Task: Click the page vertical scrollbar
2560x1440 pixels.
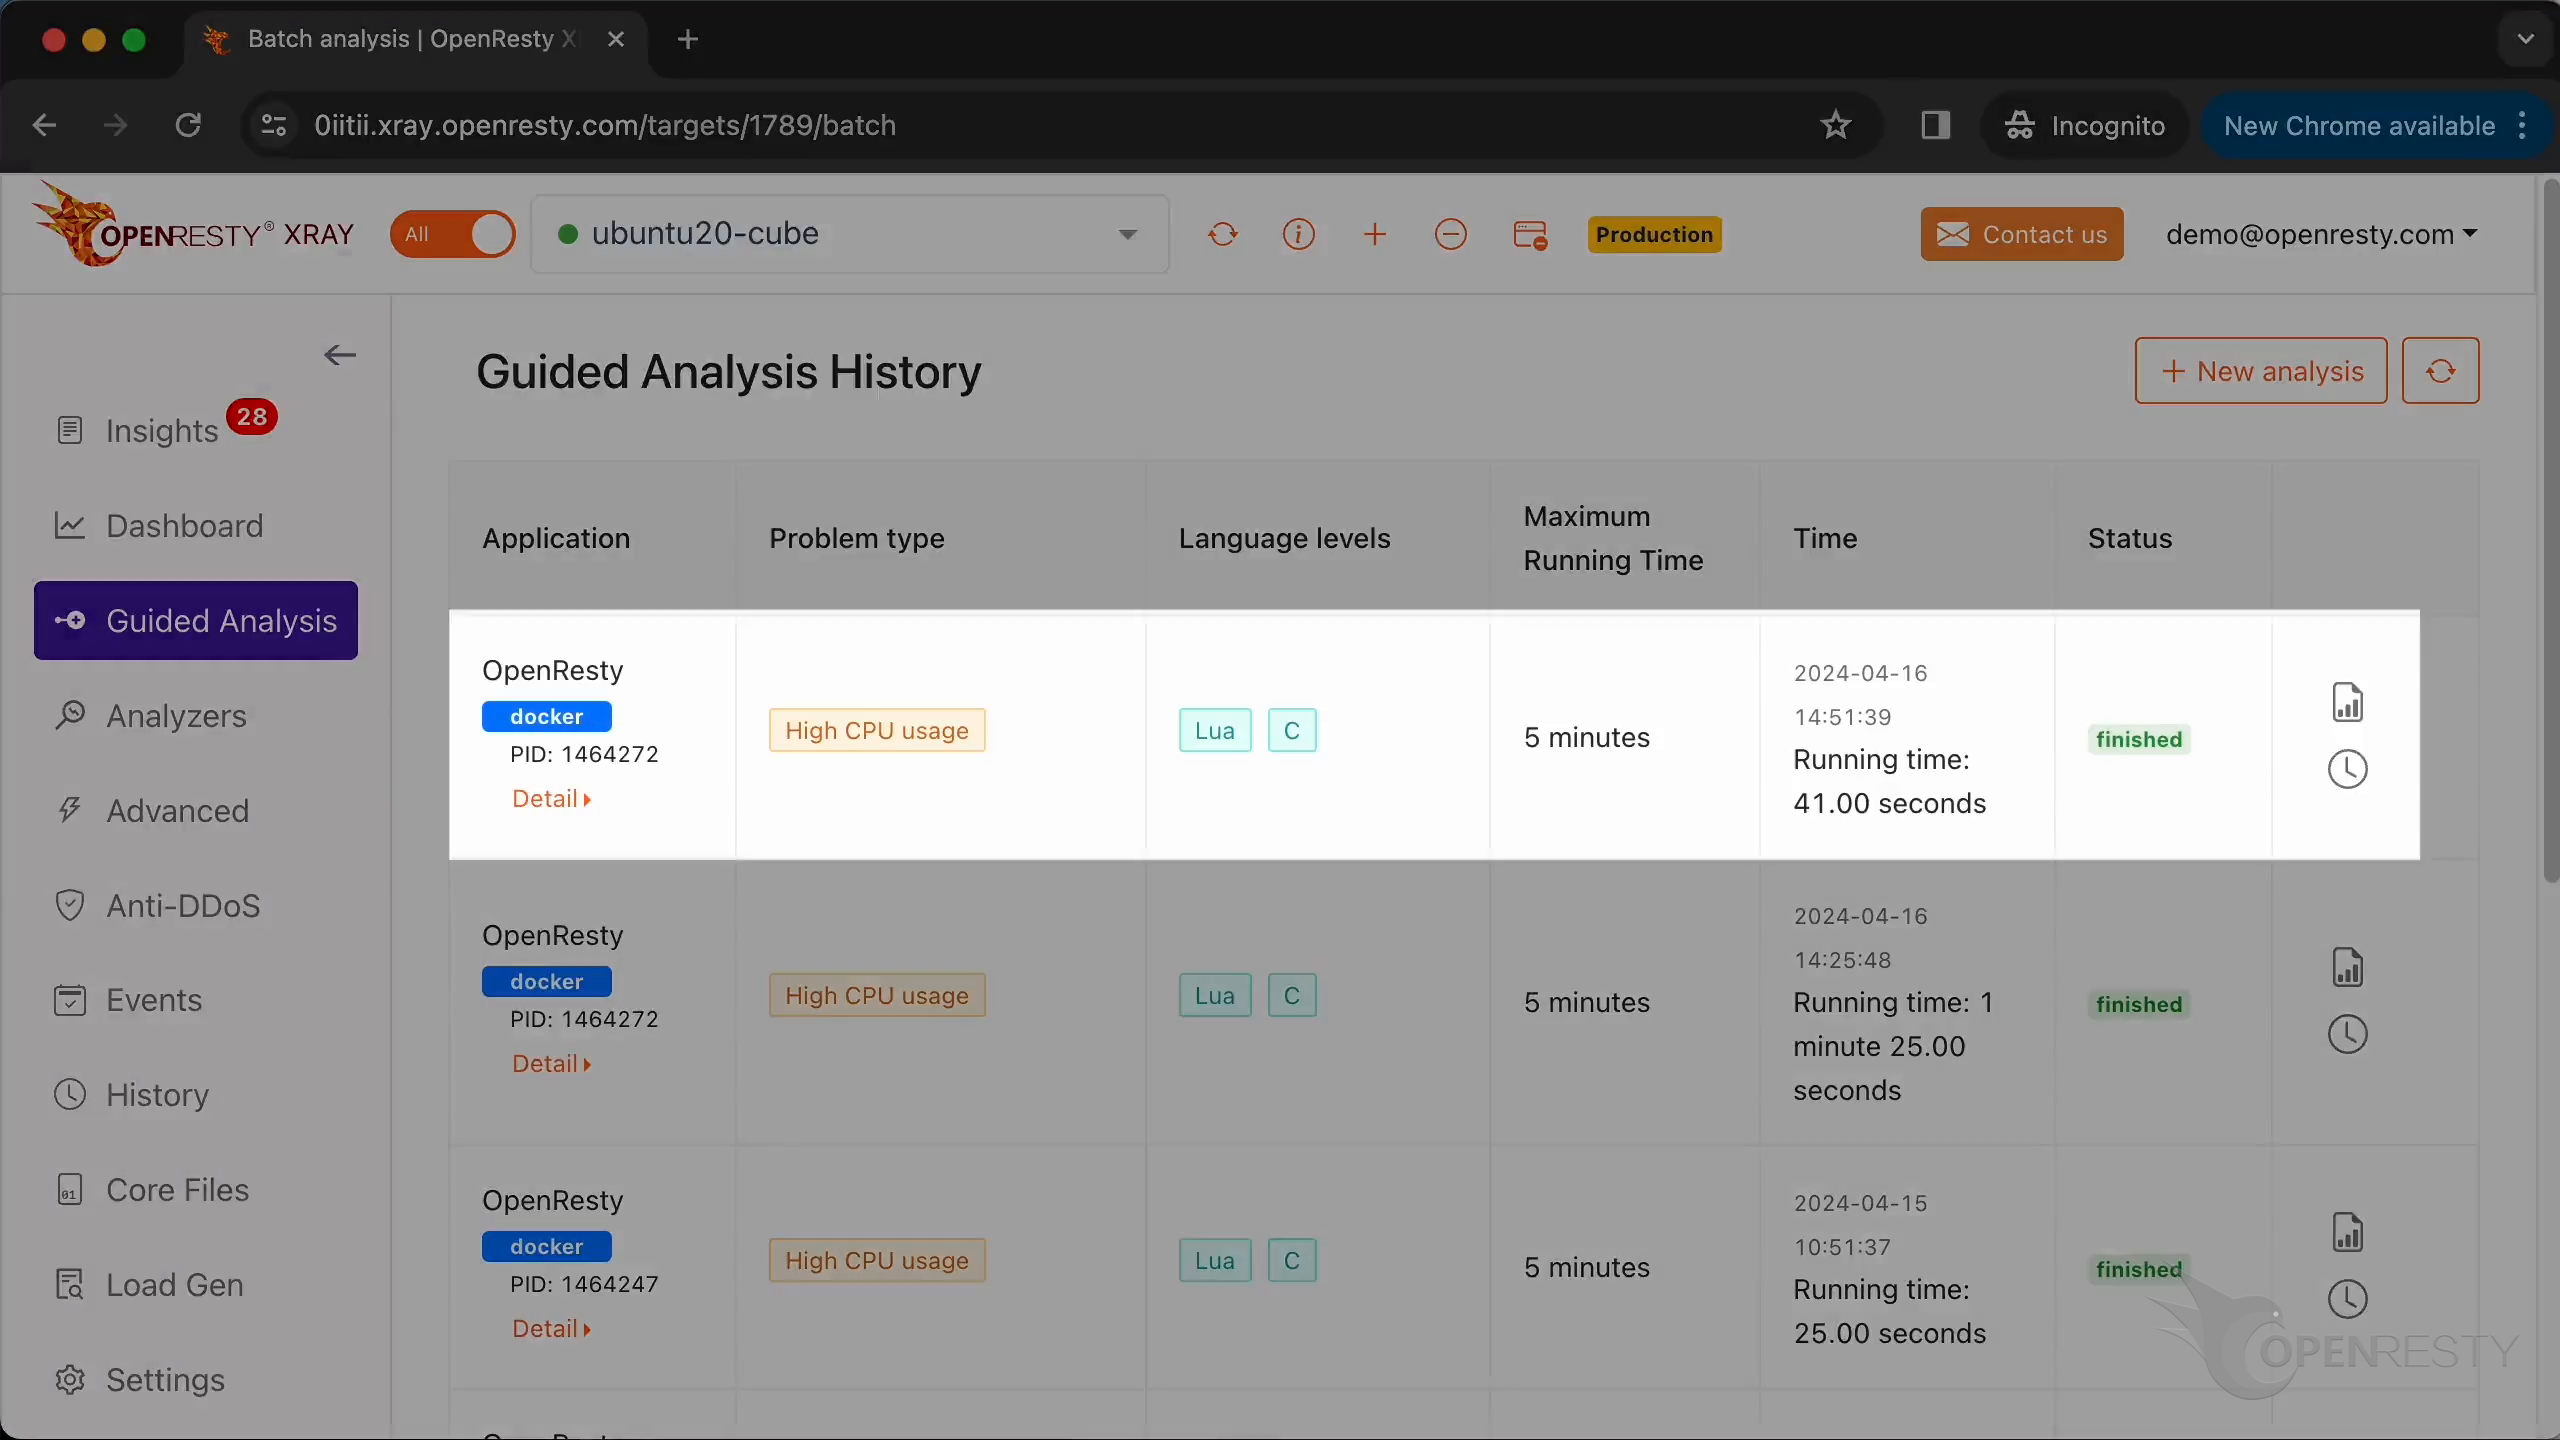Action: [x=2550, y=530]
